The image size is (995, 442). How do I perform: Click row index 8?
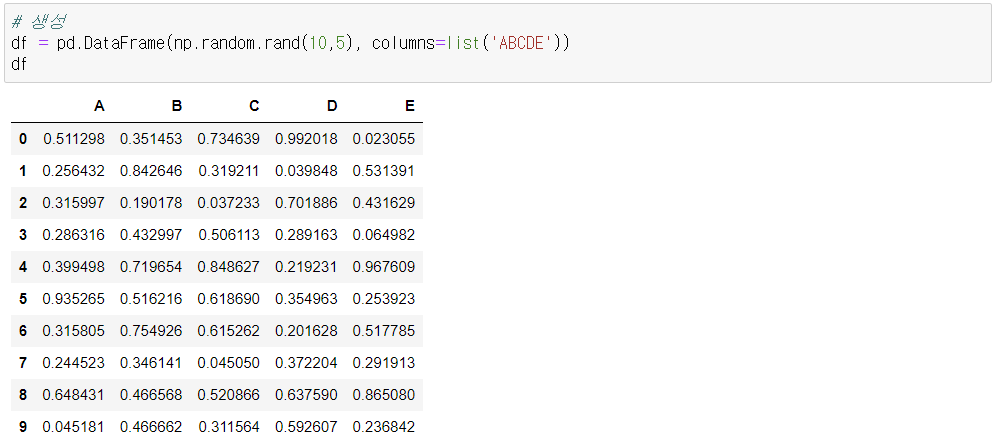(23, 395)
